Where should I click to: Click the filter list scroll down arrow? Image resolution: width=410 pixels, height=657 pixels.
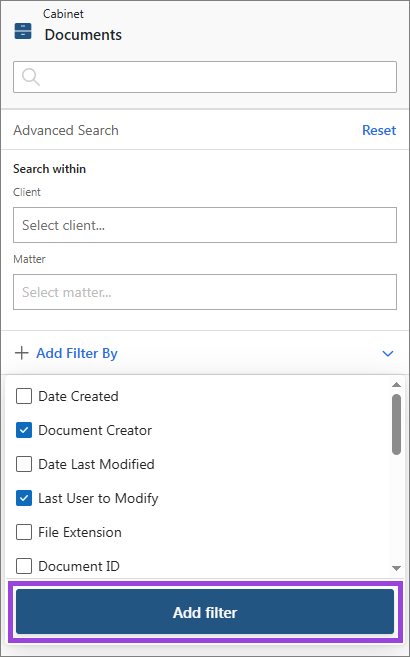pos(396,568)
